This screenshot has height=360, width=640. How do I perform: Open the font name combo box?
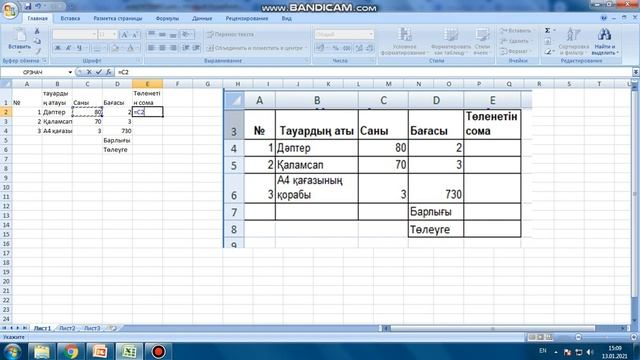75,35
